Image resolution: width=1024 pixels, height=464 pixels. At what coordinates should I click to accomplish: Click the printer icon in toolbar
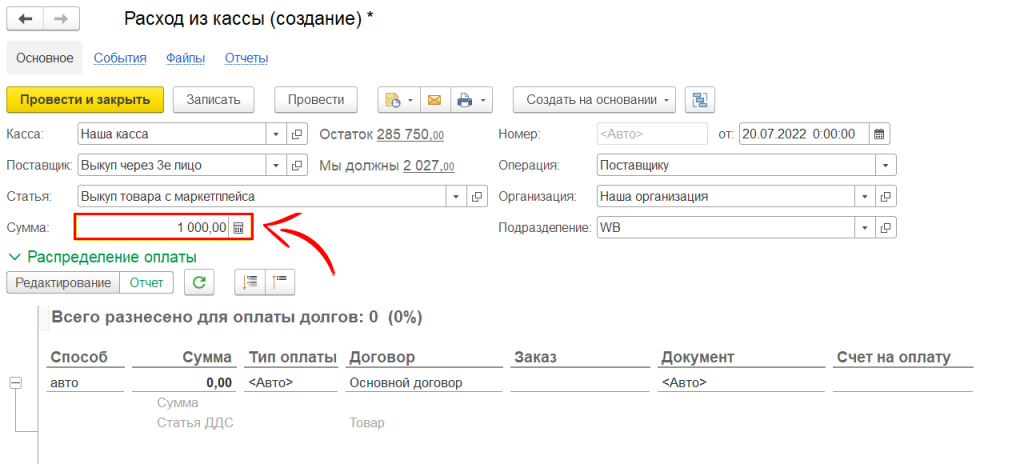coord(464,100)
